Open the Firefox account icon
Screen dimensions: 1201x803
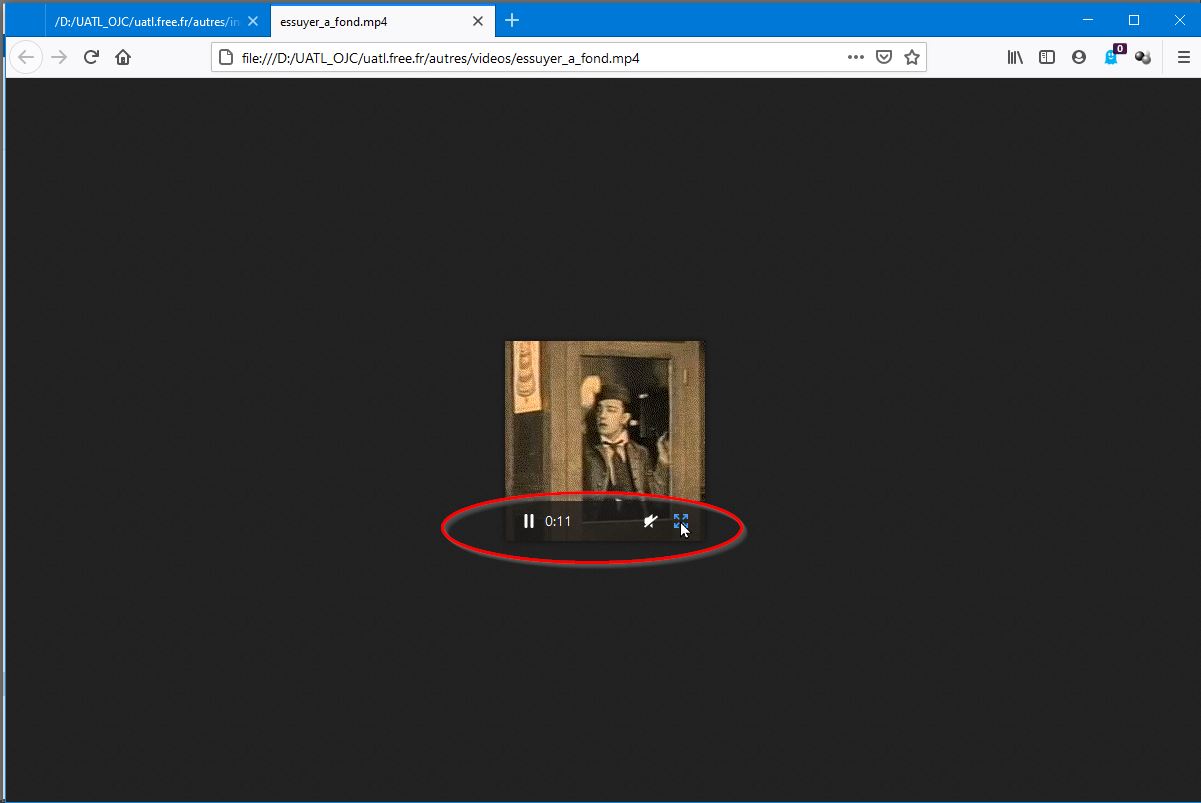(1079, 57)
